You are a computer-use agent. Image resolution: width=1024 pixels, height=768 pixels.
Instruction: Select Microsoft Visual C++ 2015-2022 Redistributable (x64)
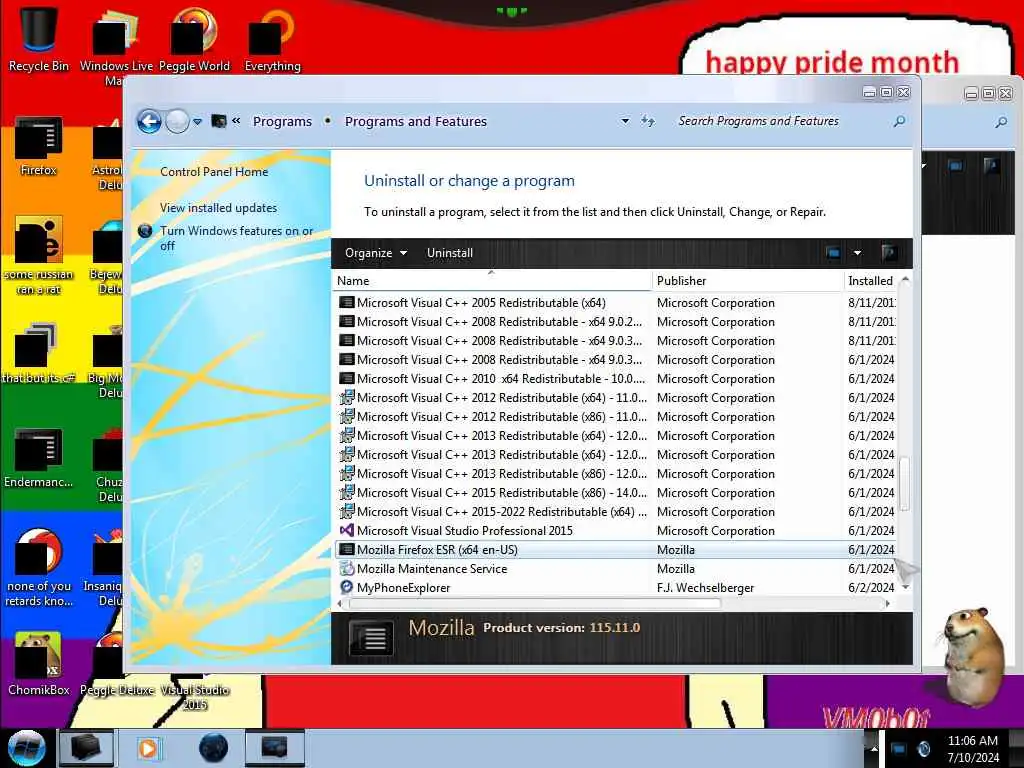(x=615, y=512)
